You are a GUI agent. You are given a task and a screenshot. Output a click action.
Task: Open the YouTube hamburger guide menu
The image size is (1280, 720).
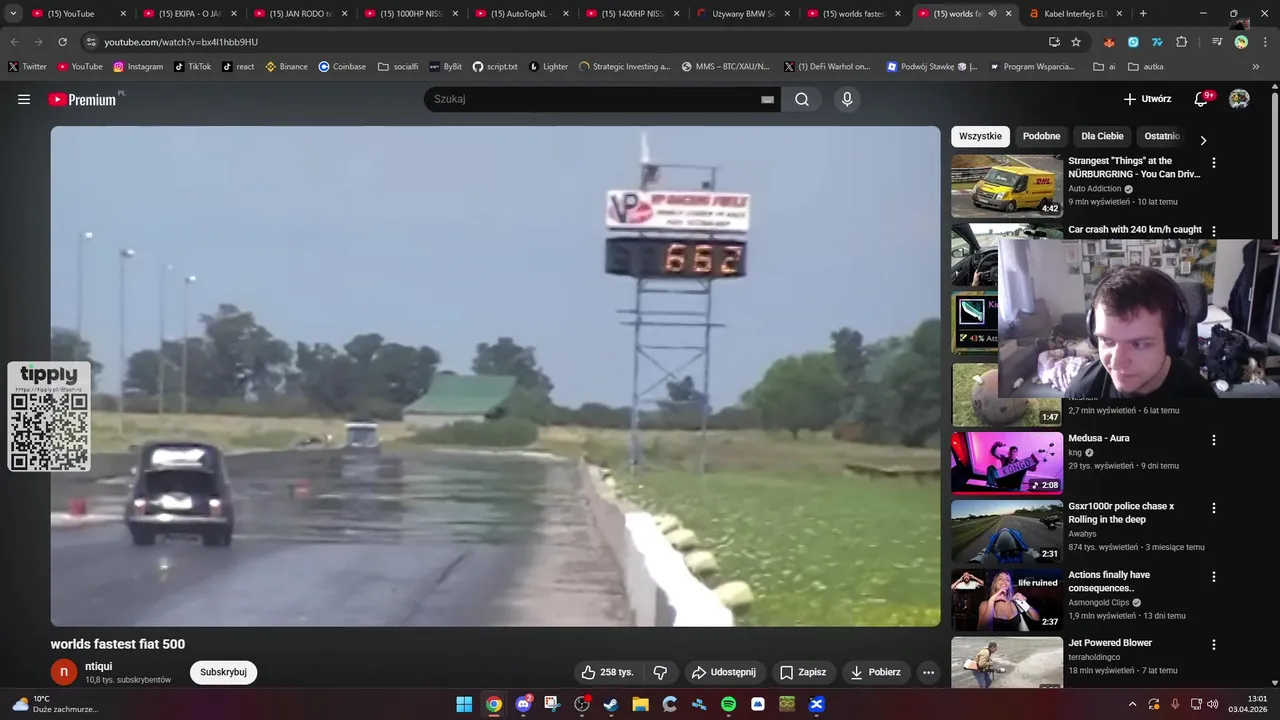tap(24, 99)
